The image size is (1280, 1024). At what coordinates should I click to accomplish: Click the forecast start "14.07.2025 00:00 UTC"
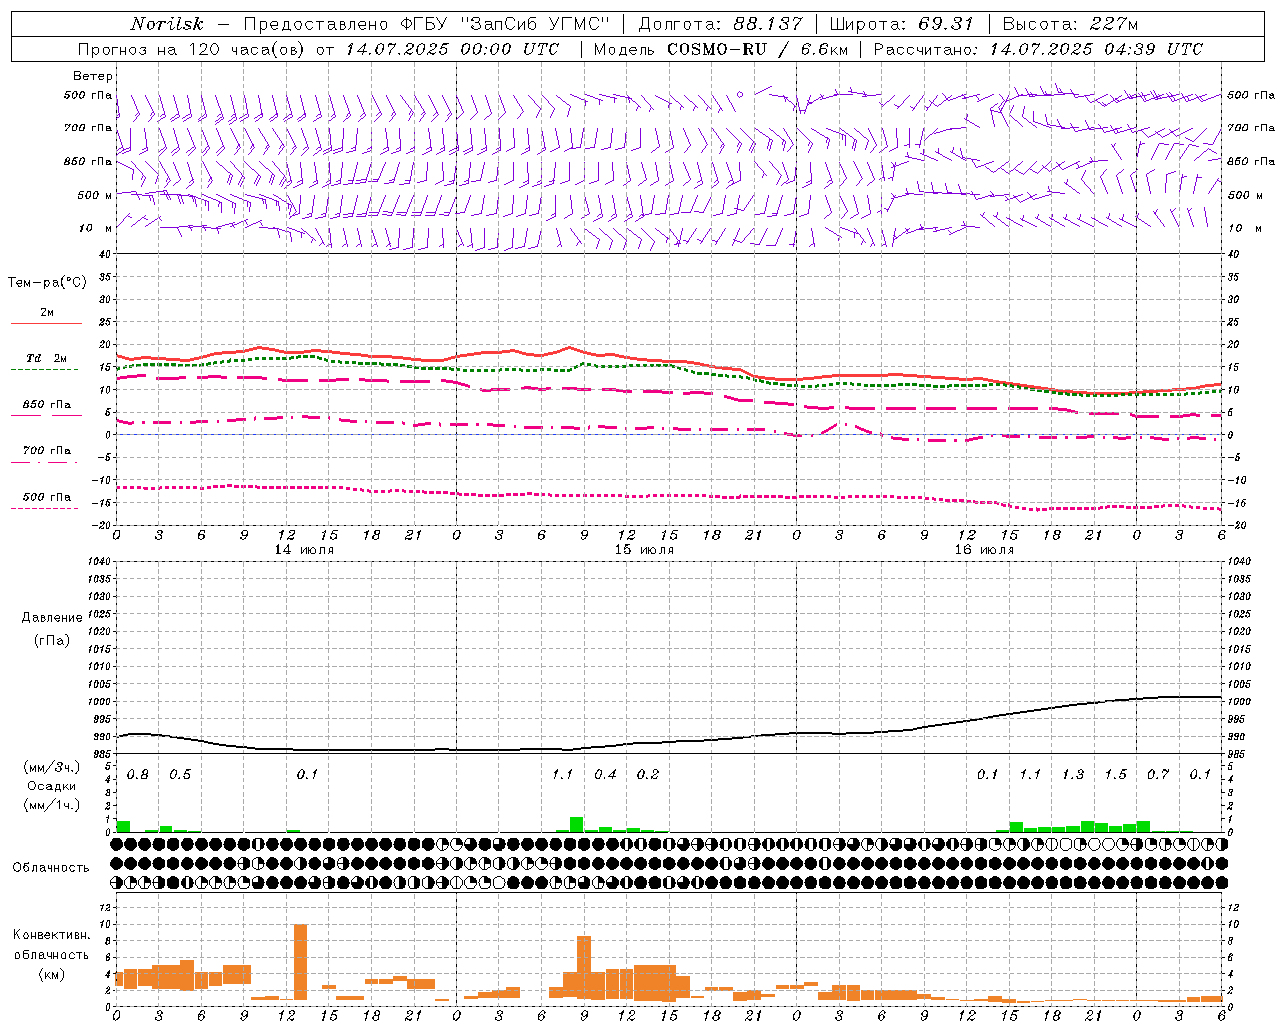(452, 49)
